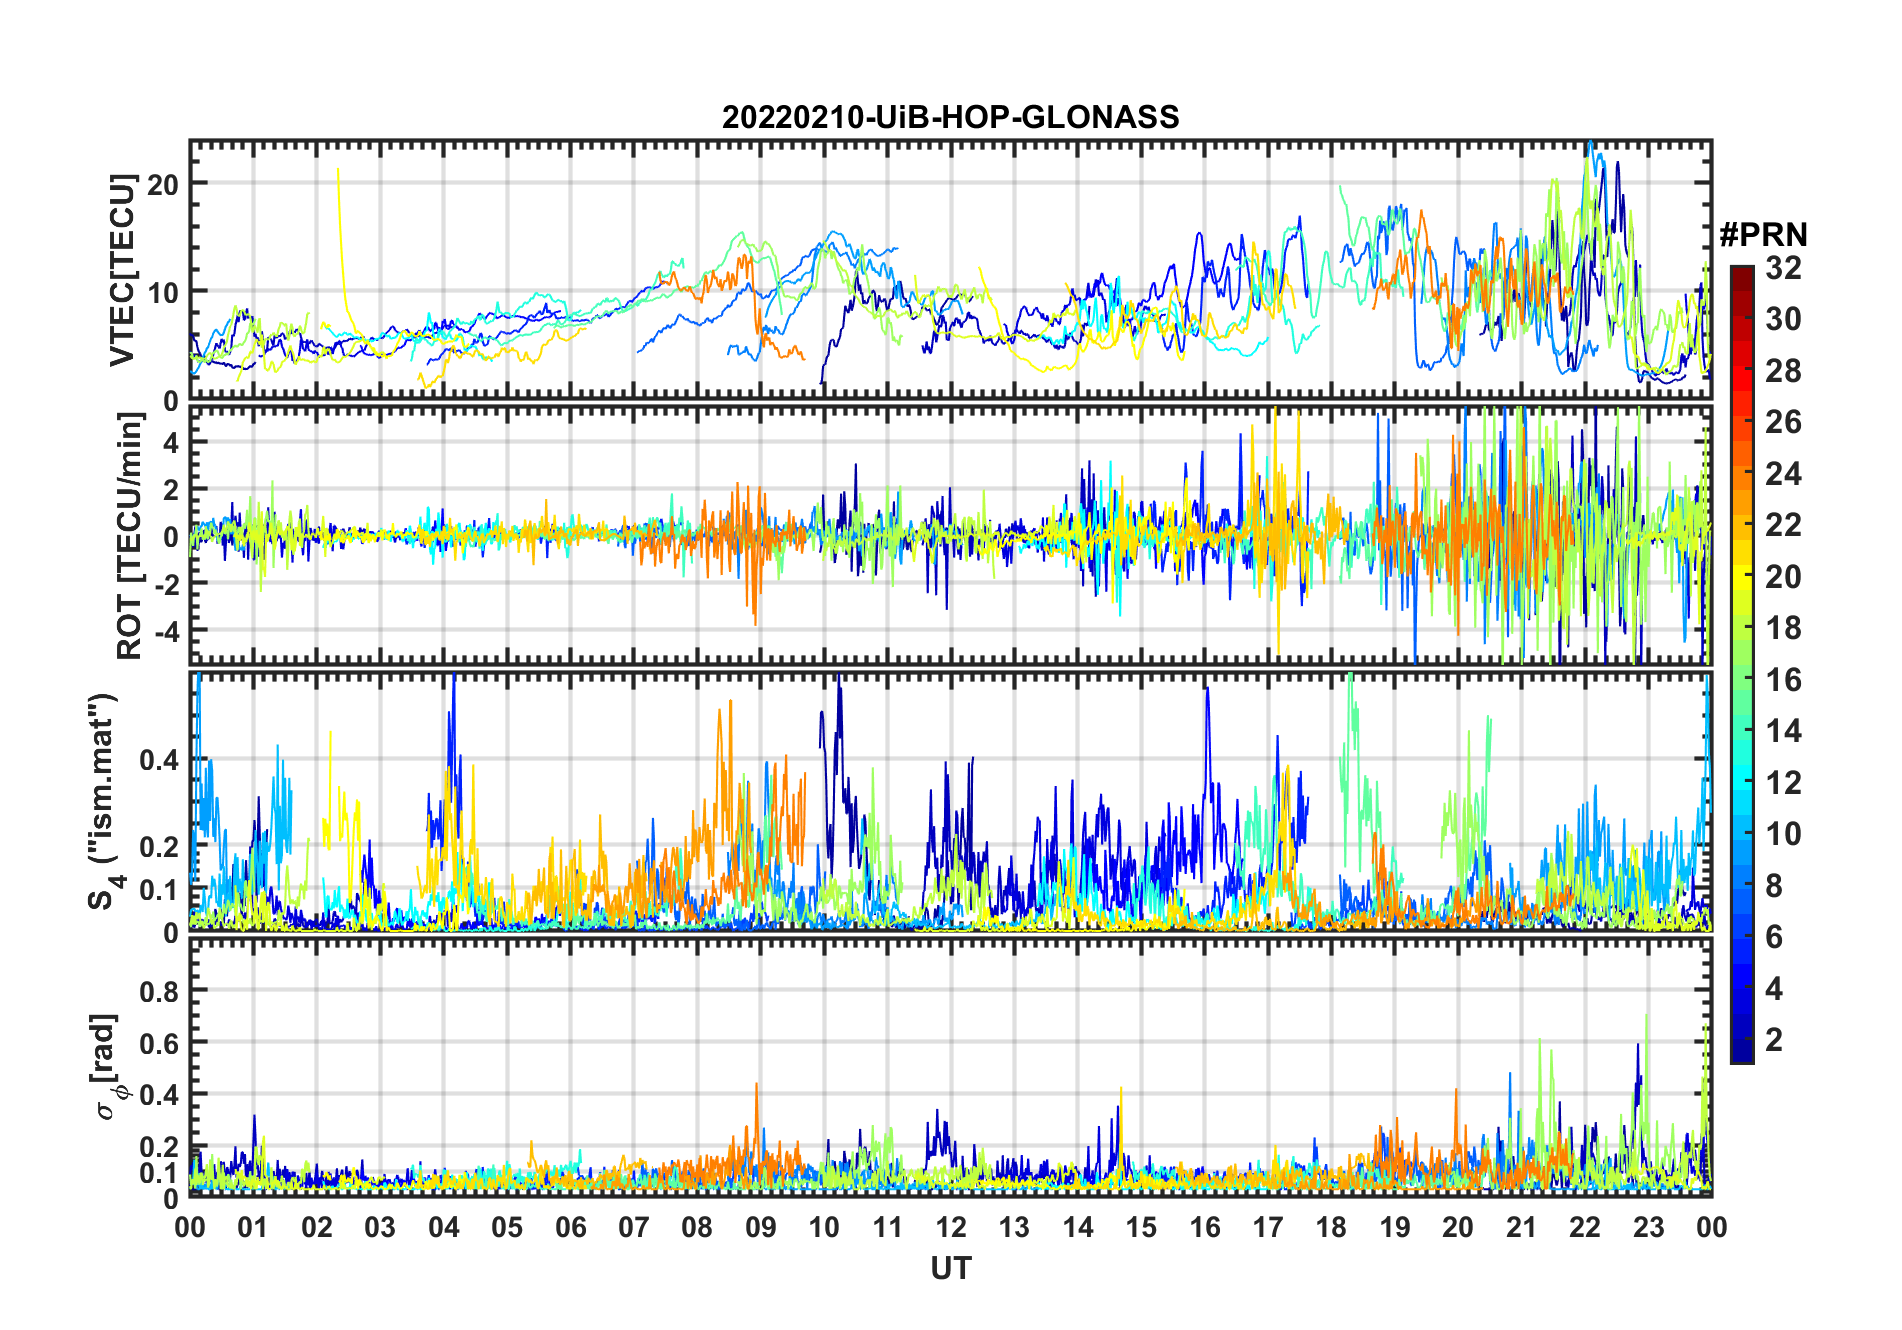
Task: Click x-axis tick label 12
Action: coord(951,1227)
